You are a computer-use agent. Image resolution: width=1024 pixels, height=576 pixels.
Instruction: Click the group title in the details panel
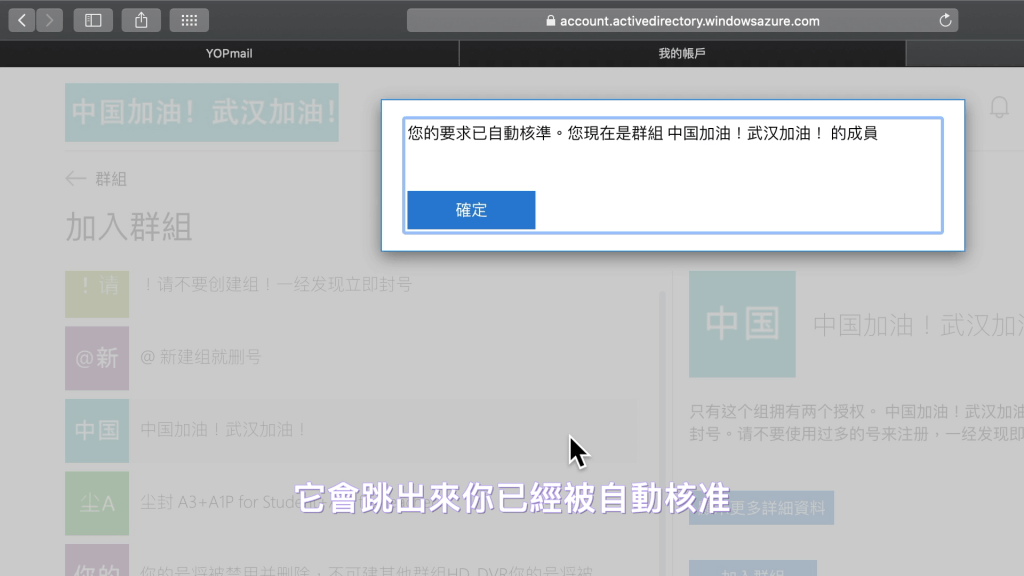[x=918, y=325]
